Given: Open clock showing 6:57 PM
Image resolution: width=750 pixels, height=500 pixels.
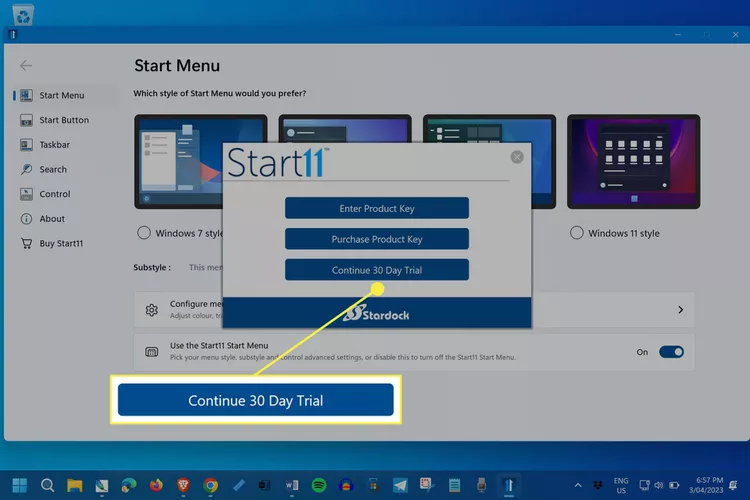Looking at the screenshot, I should pos(706,485).
